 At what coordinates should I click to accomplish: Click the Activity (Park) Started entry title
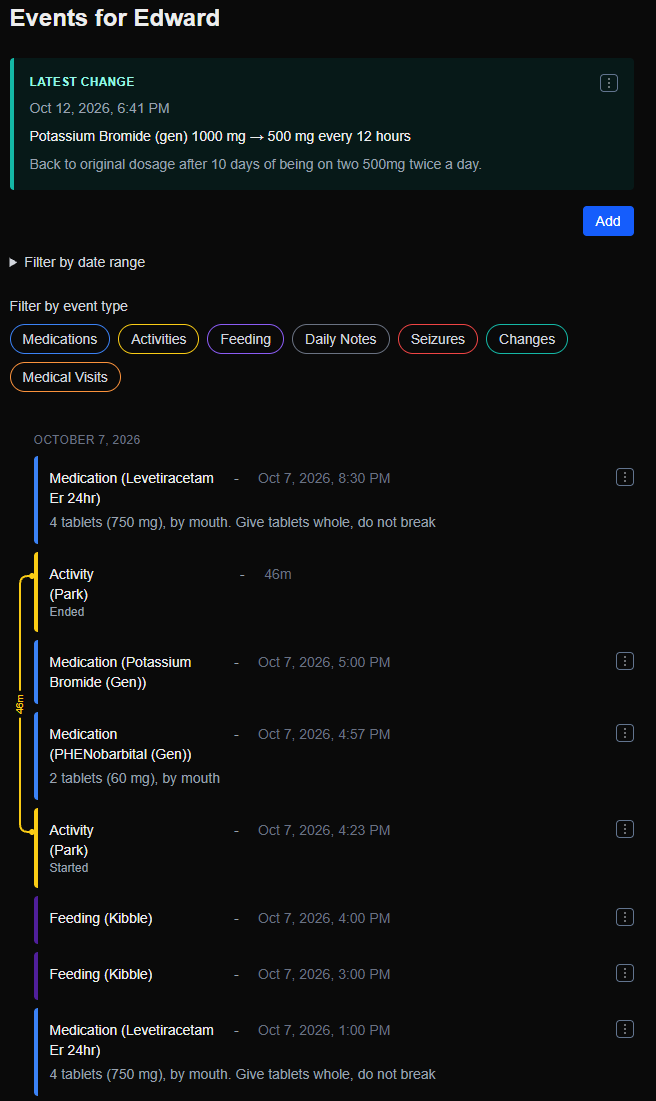72,840
